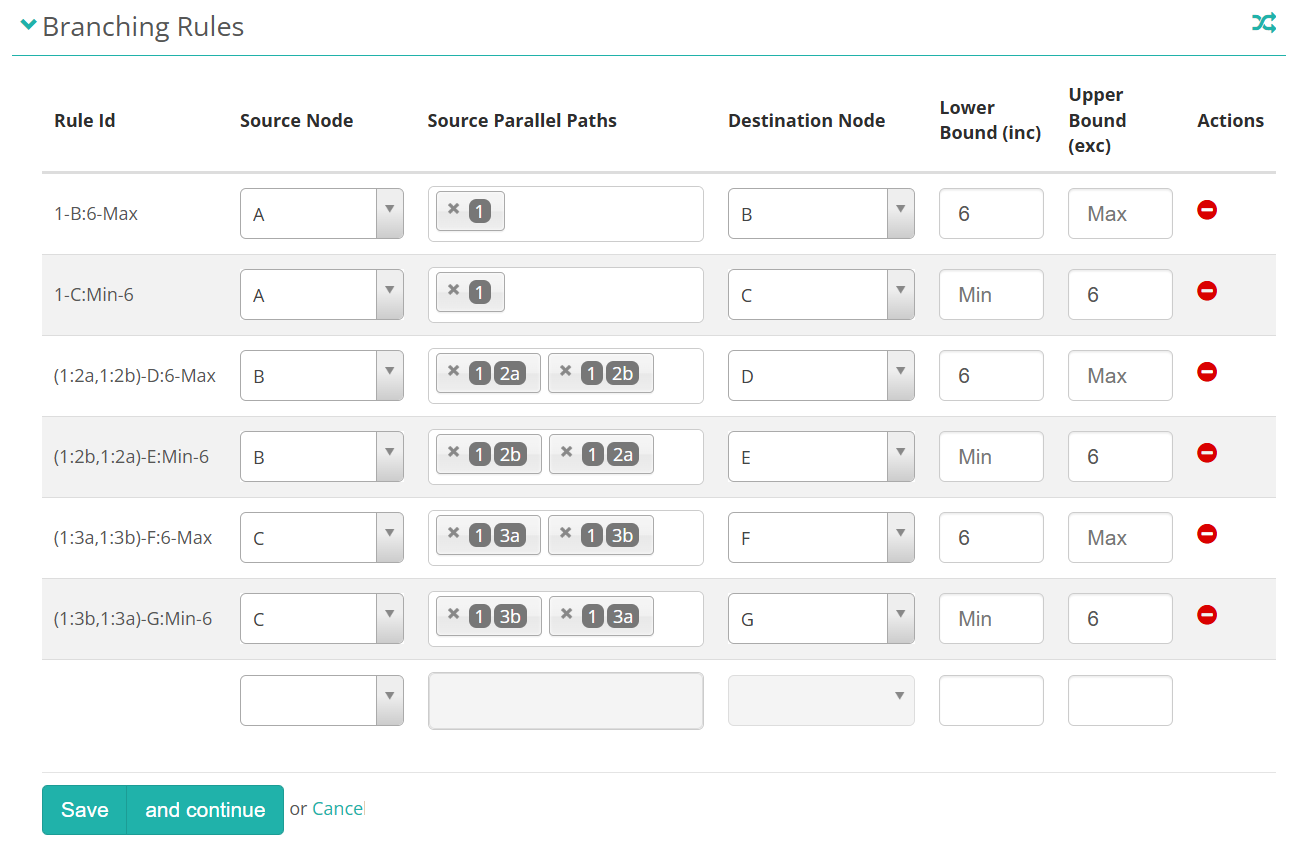
Task: Remove rule (1:2b,1:2a)-E:Min-6
Action: (x=1207, y=453)
